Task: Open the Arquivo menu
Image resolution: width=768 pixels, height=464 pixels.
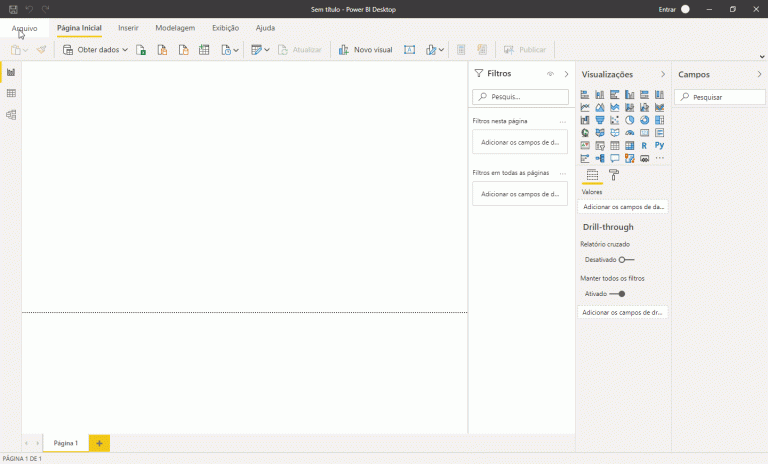Action: tap(24, 28)
